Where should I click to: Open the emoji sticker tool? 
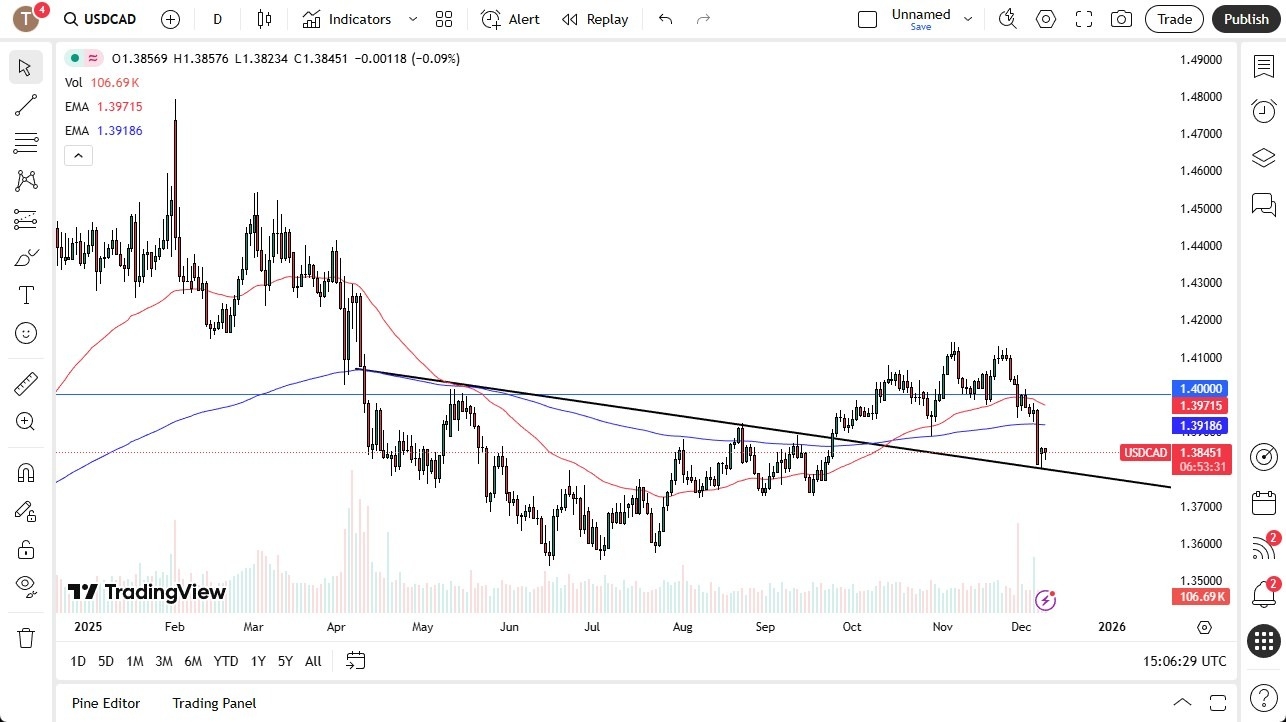click(26, 333)
